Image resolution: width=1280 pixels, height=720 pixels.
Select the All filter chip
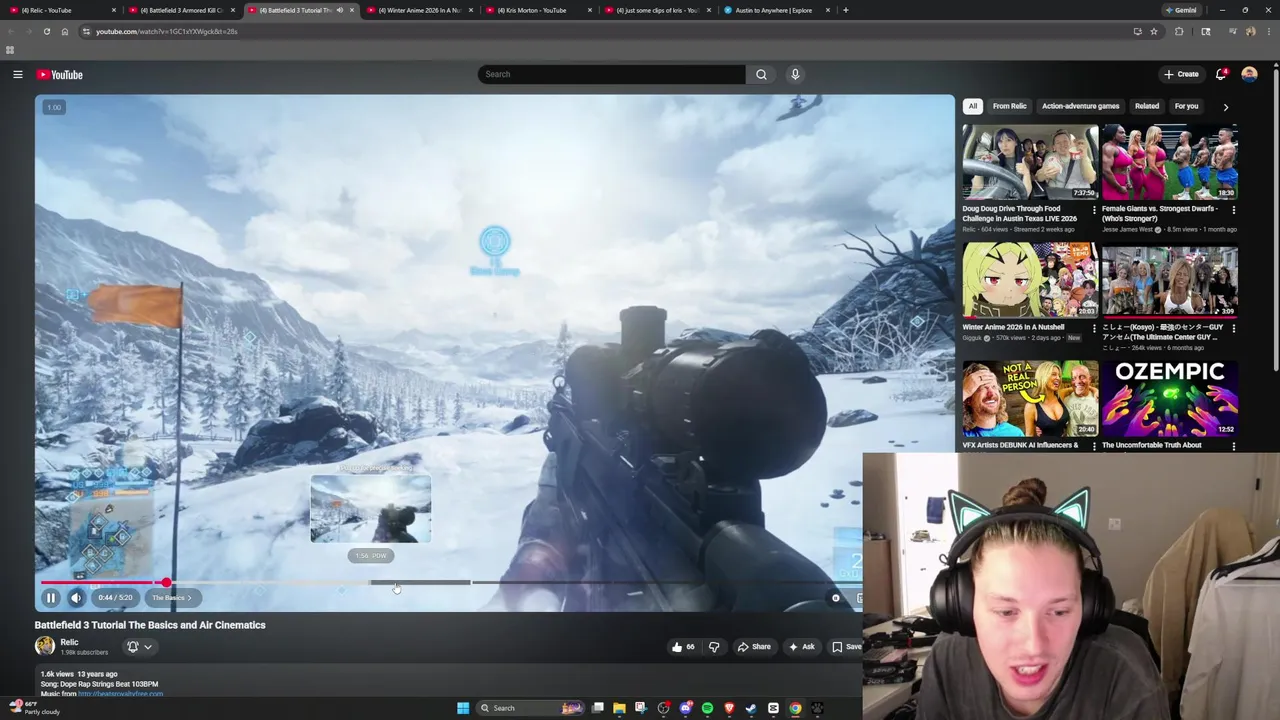[972, 106]
